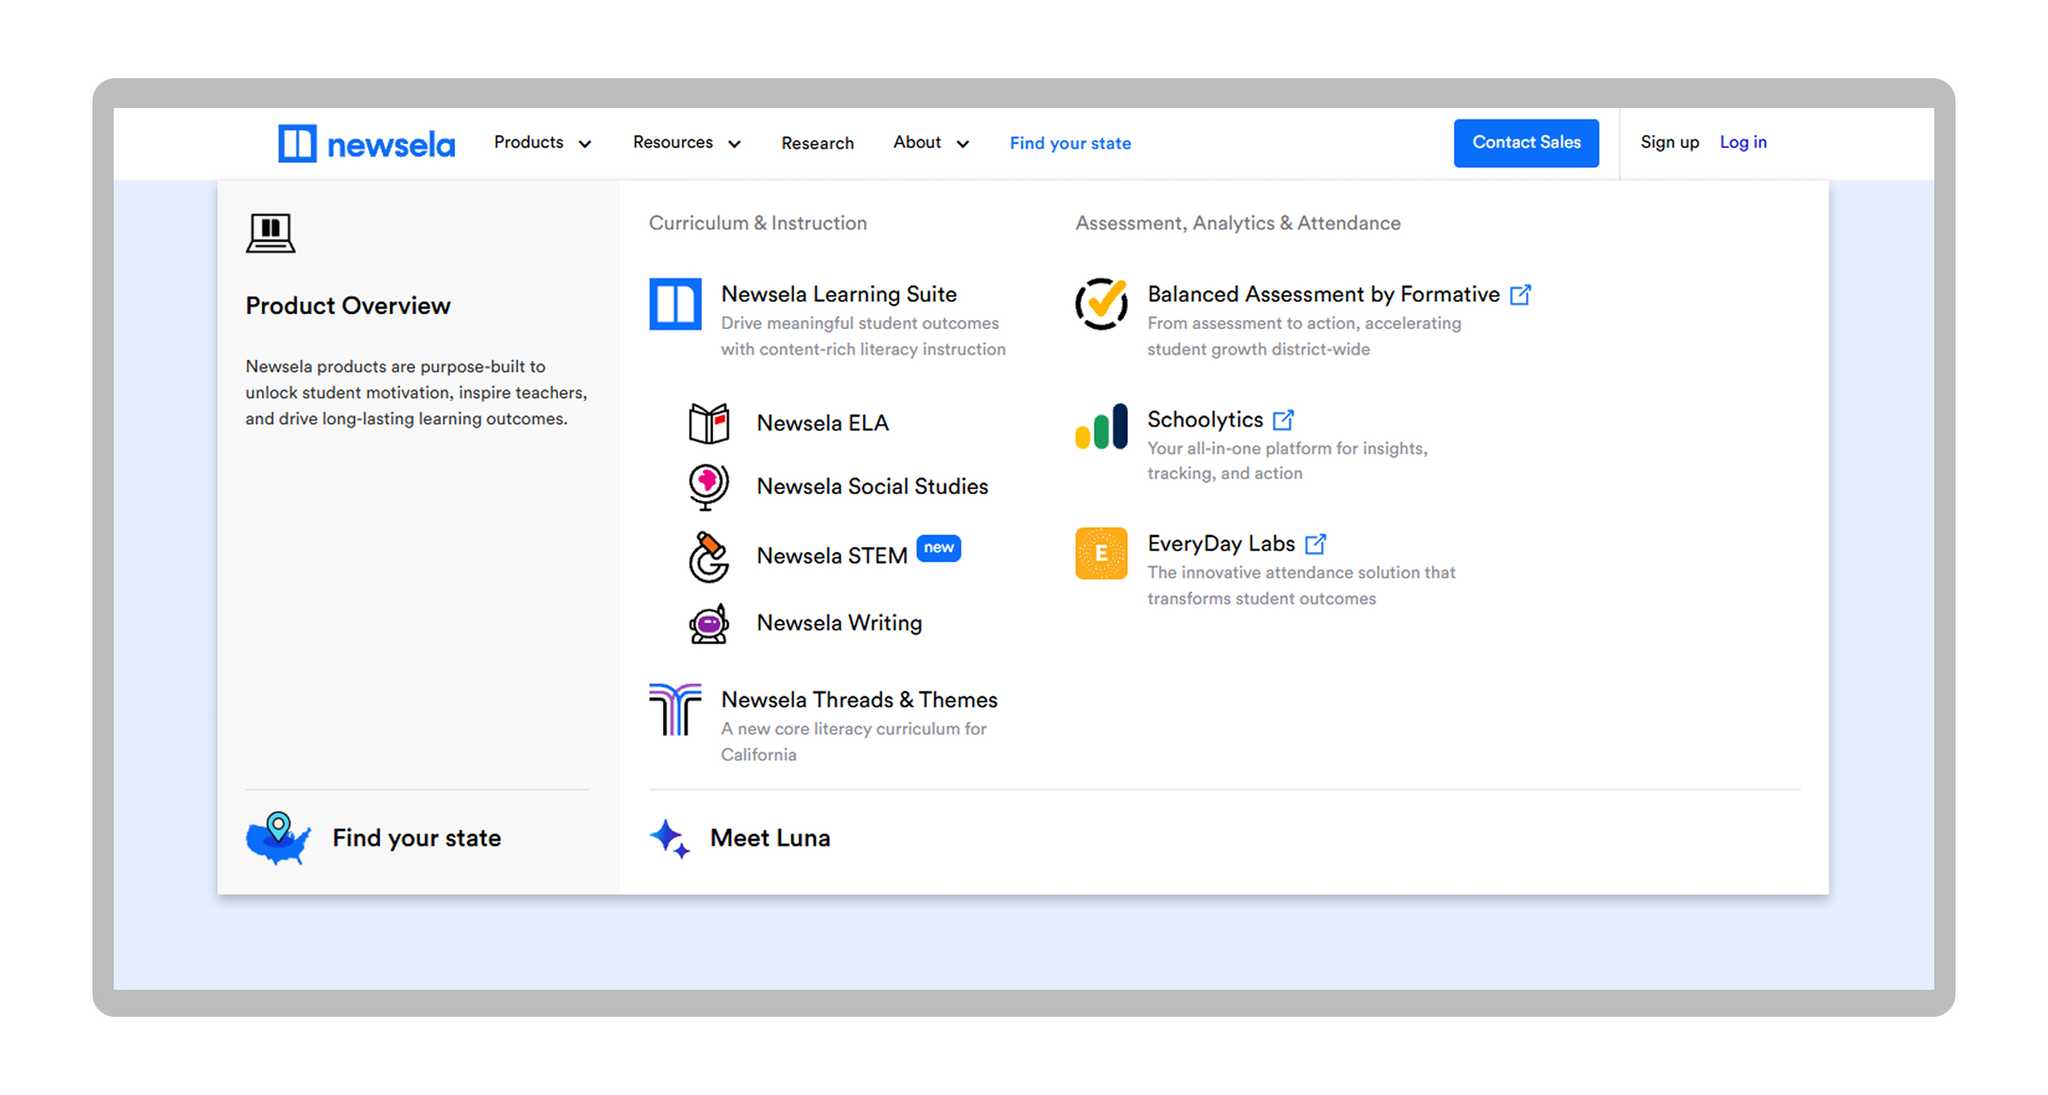
Task: Click the EveryDay Labs orange E icon
Action: click(1101, 553)
